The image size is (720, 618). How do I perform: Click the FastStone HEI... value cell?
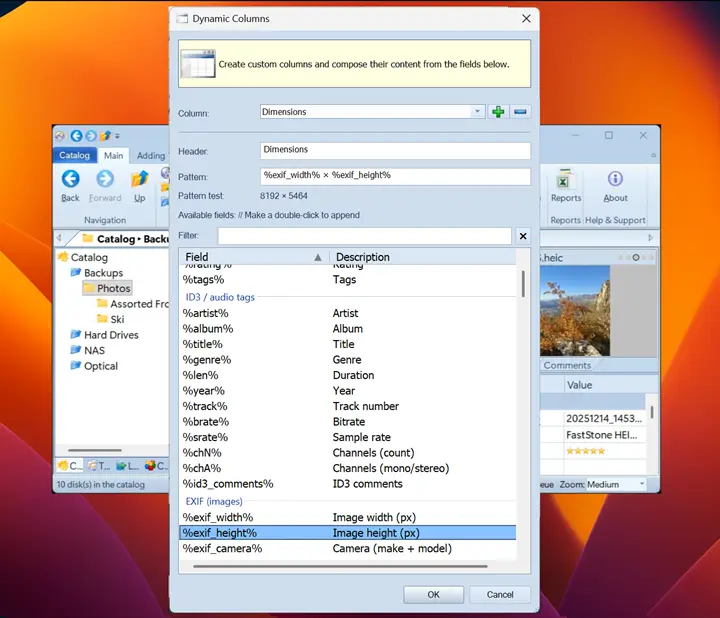point(605,435)
